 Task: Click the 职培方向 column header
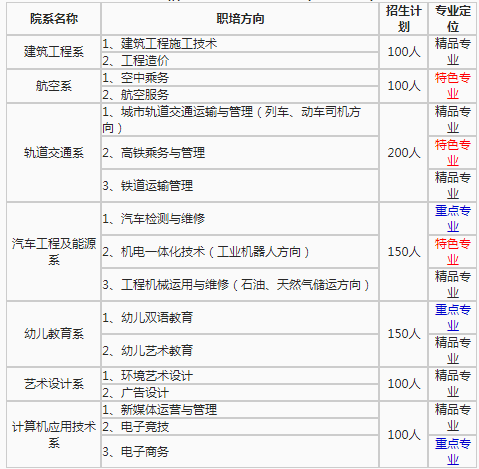click(240, 19)
